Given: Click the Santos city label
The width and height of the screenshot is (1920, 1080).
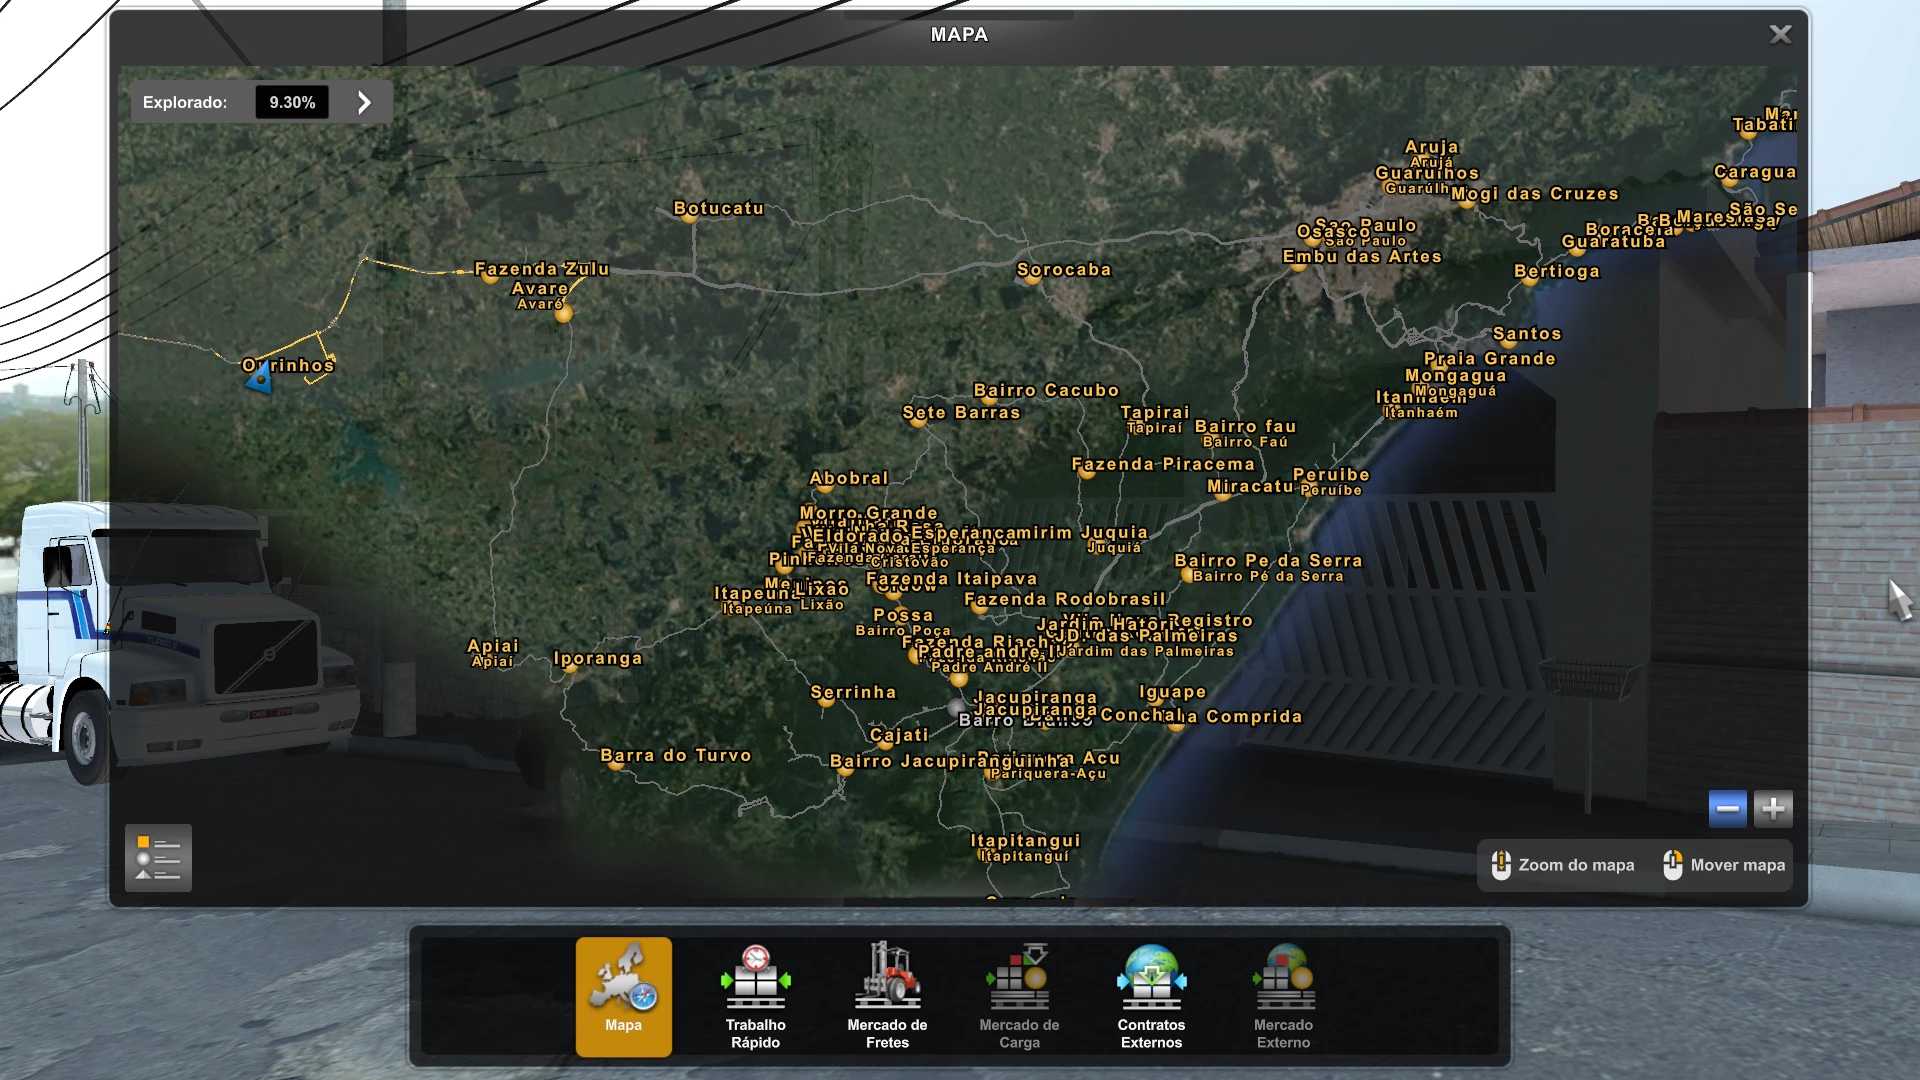Looking at the screenshot, I should [1526, 333].
